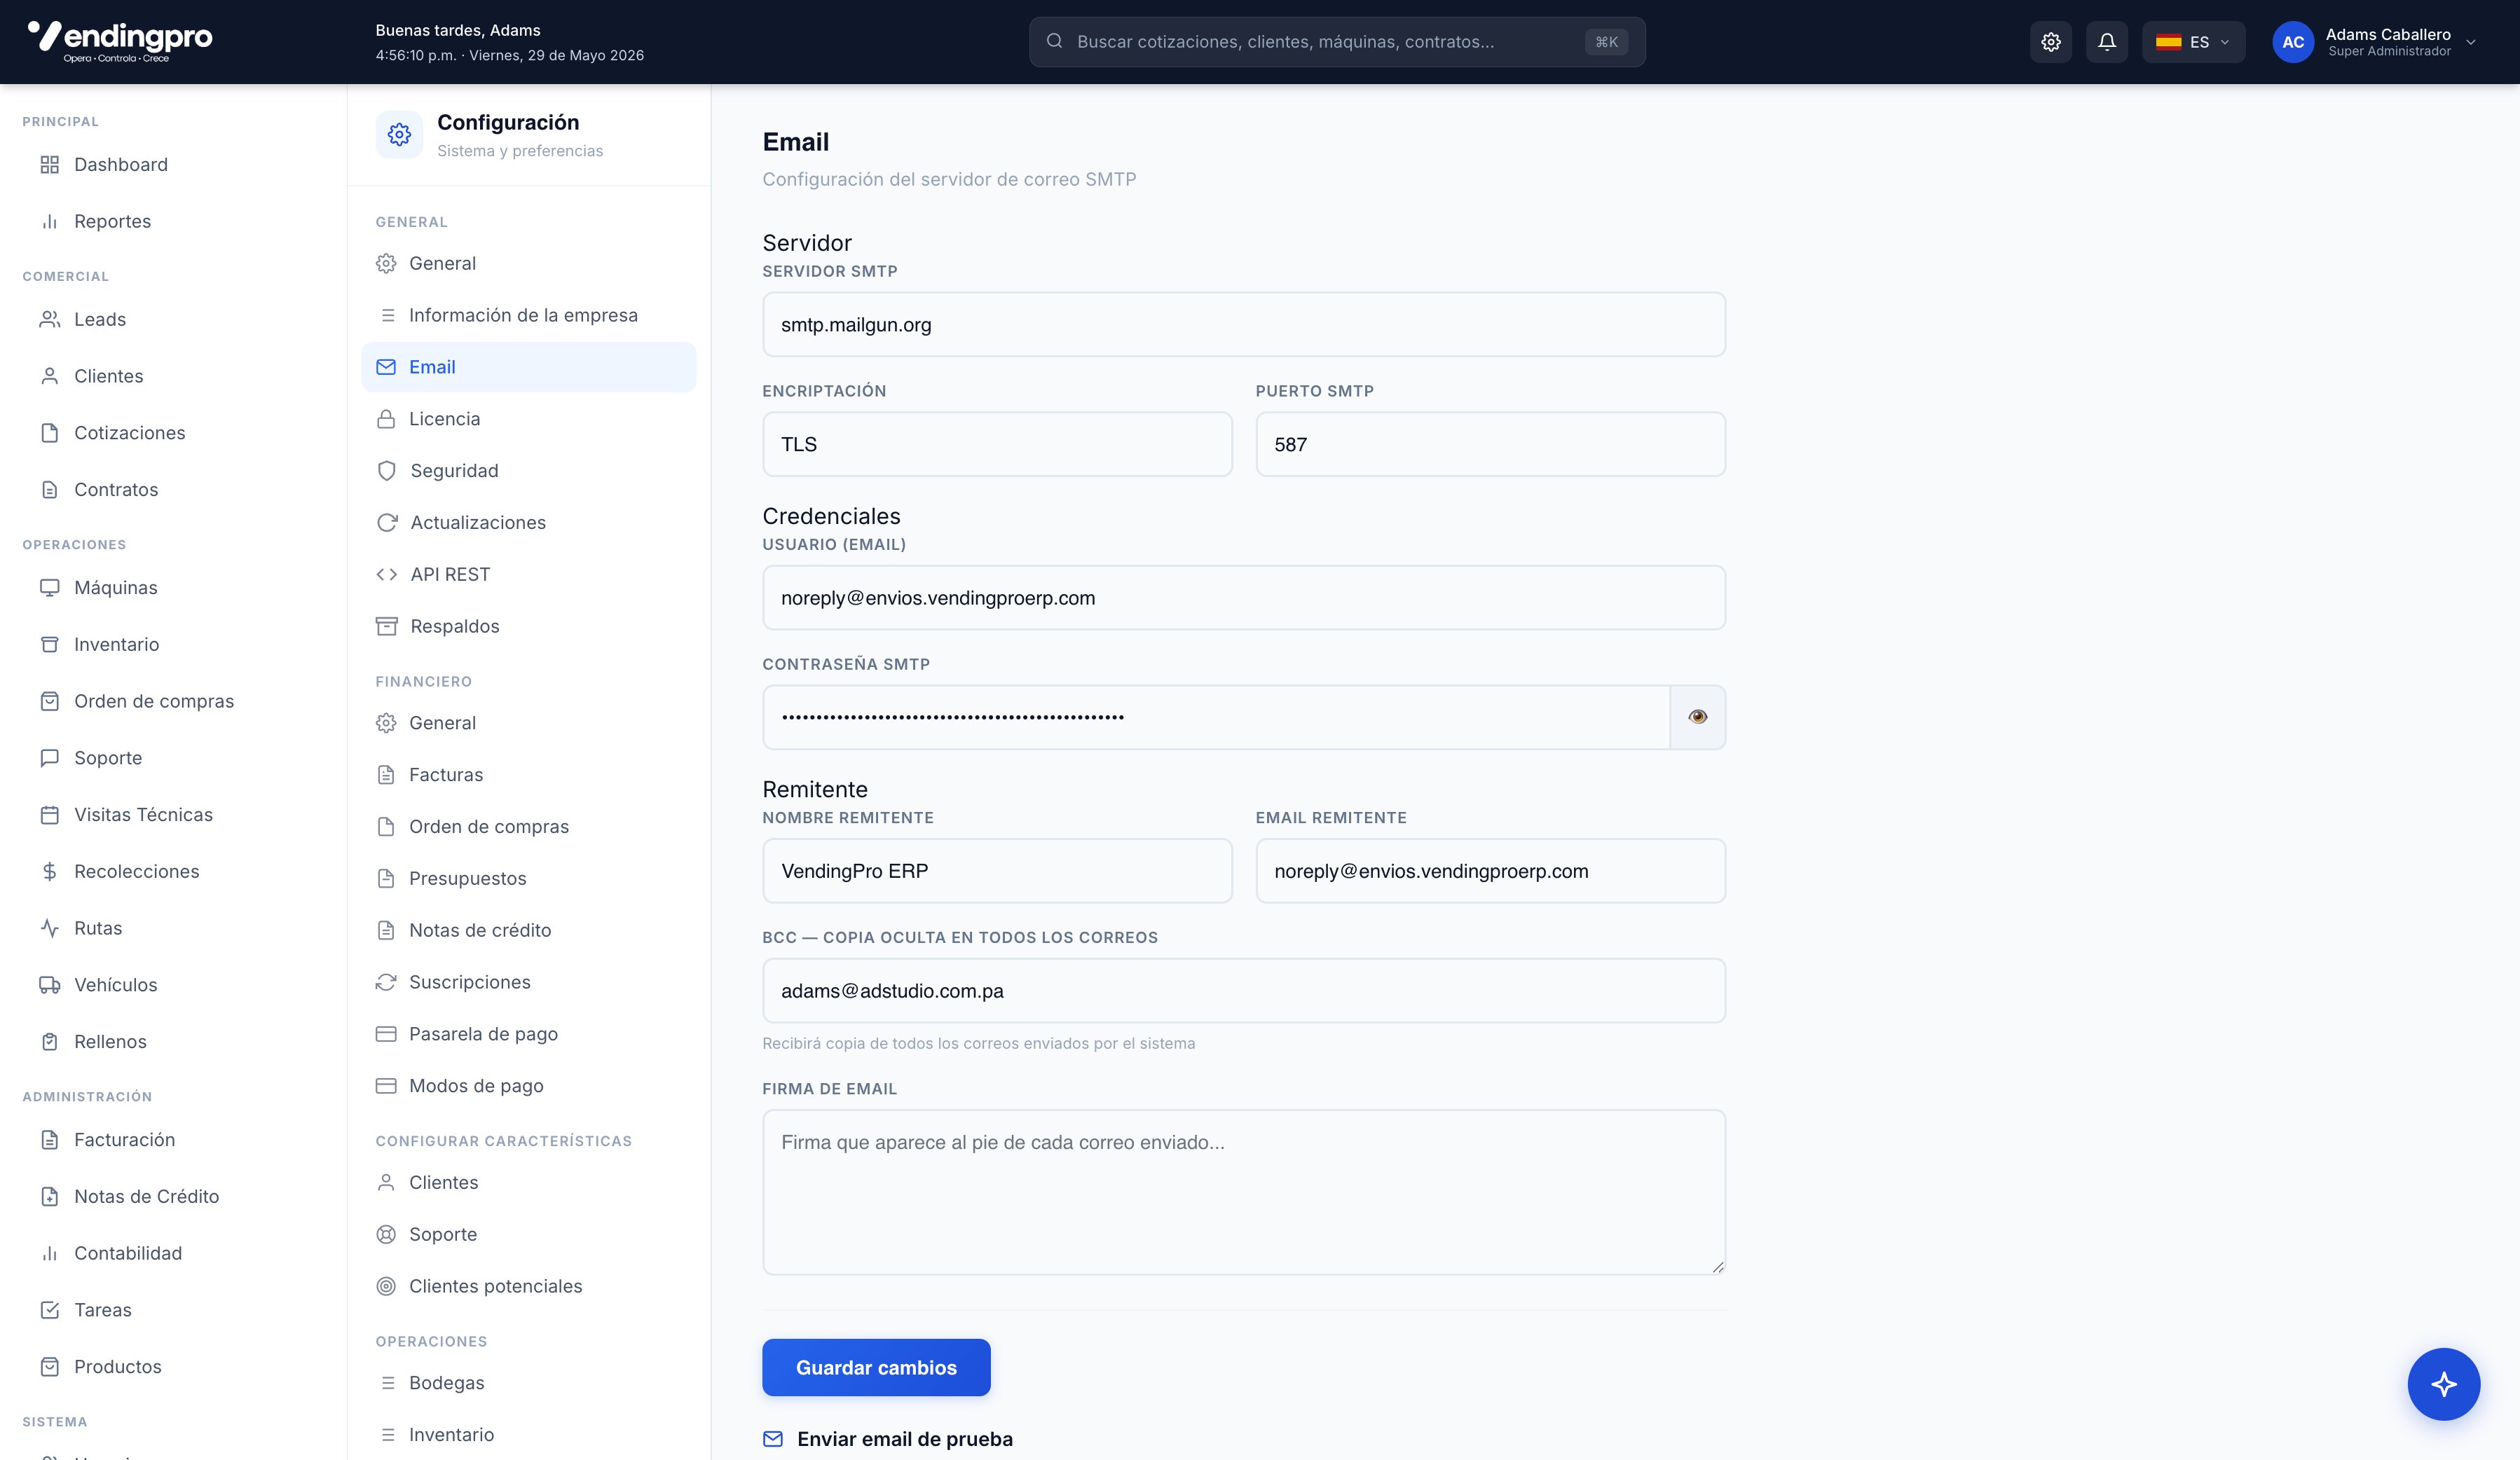Click the Servidor SMTP field
The height and width of the screenshot is (1460, 2520).
tap(1244, 324)
